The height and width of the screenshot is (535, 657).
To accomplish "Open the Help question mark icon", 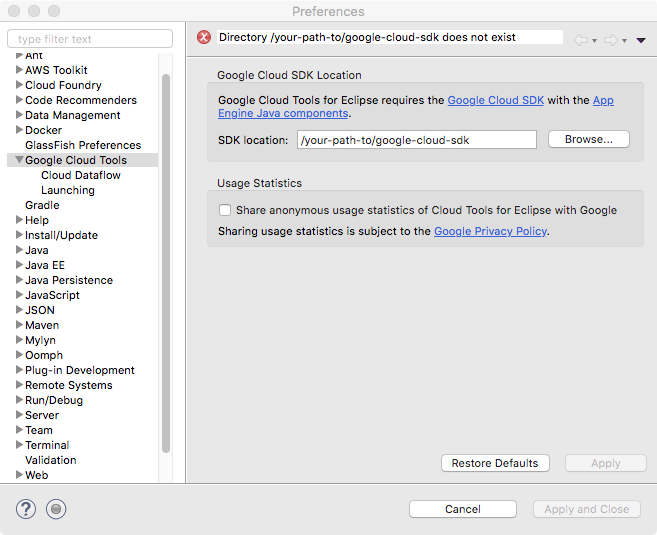I will click(26, 509).
